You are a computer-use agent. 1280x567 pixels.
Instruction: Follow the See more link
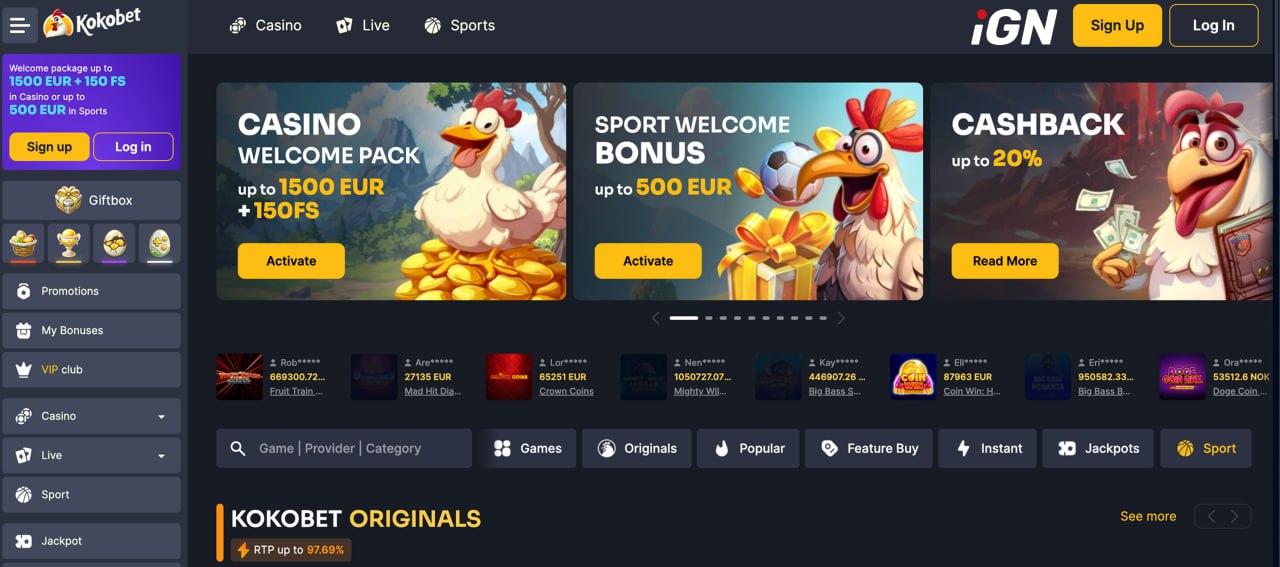(x=1148, y=516)
